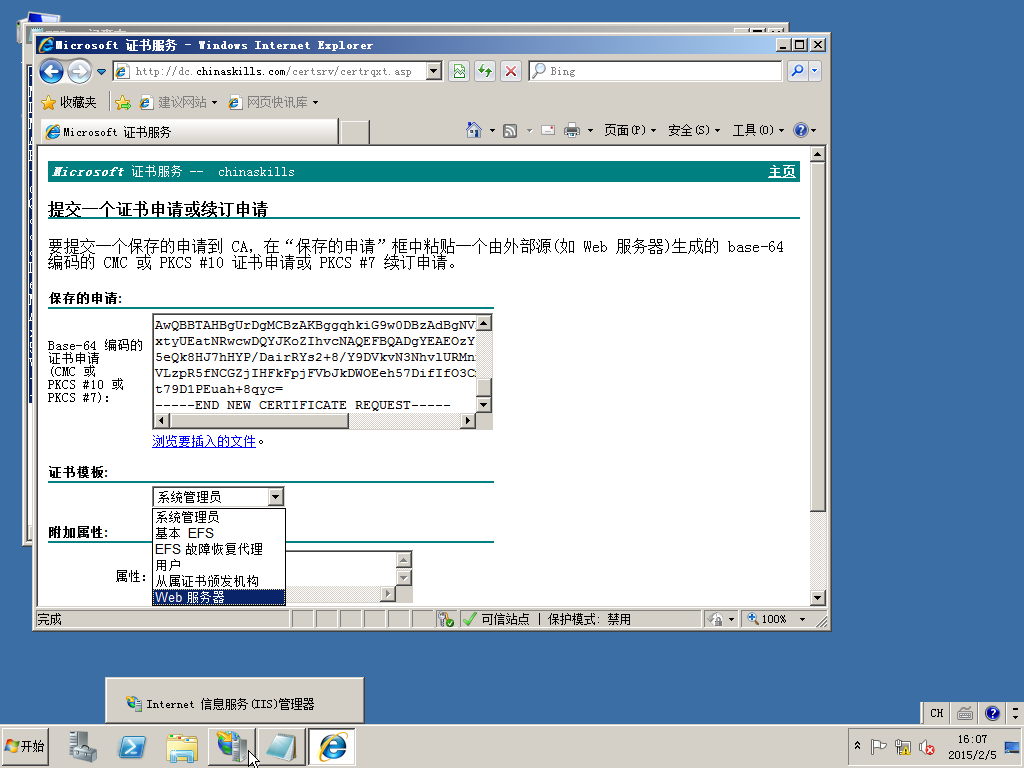
Task: Open the 开始 Start menu
Action: 25,746
